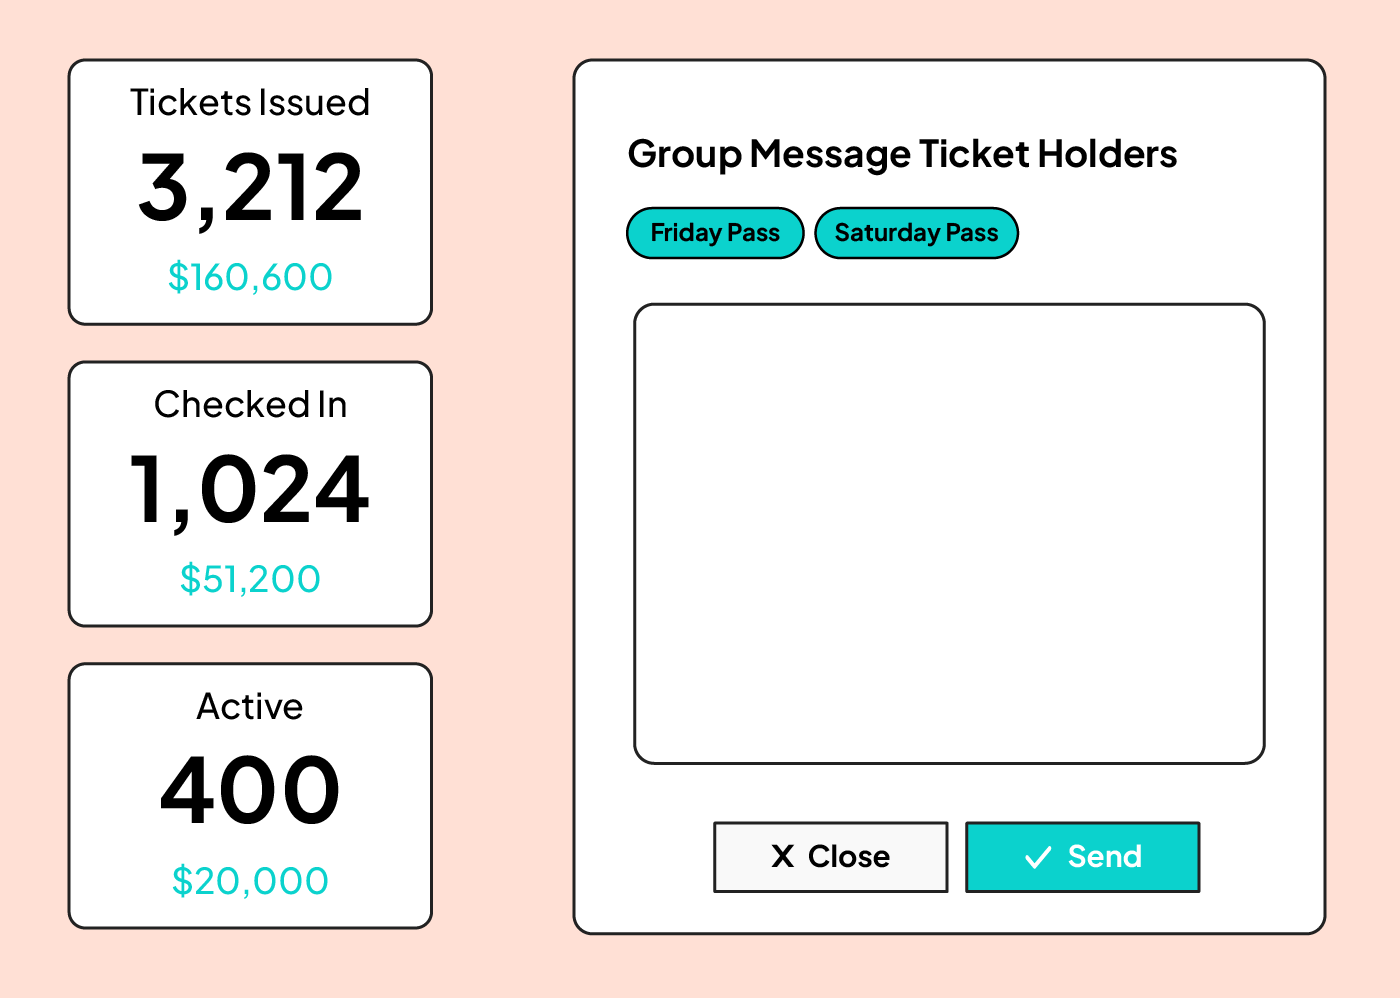Viewport: 1400px width, 1000px height.
Task: Click the 3,212 tickets issued count
Action: pos(250,188)
